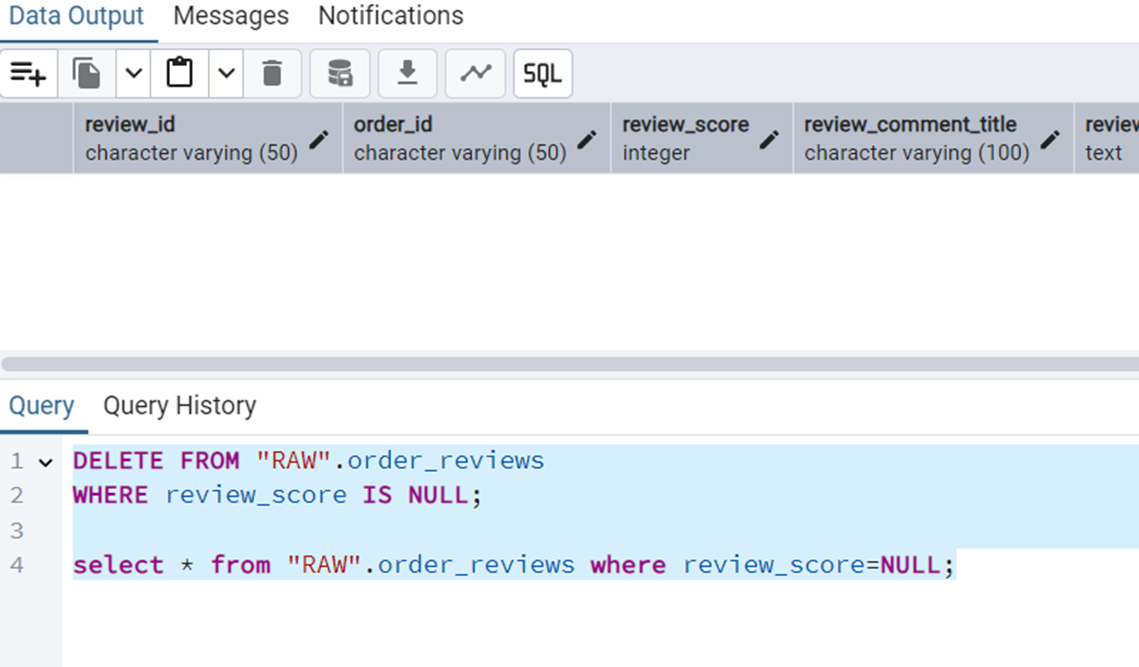Click the Delete row trash icon

(272, 74)
